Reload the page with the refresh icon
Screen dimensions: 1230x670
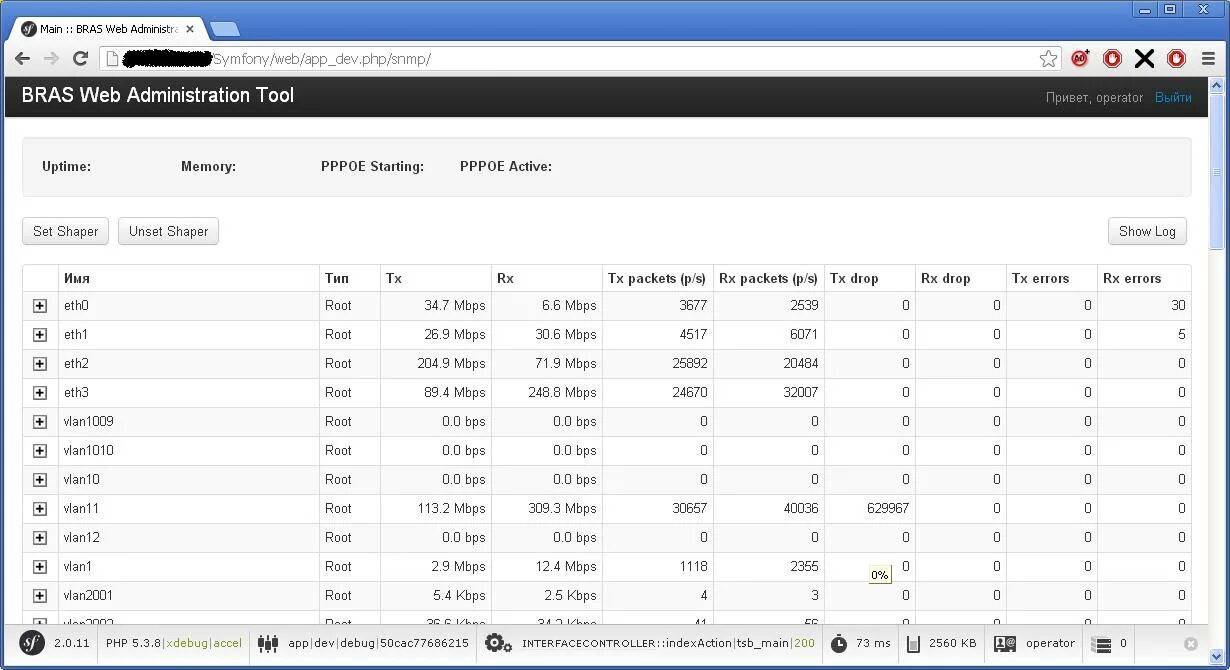[x=80, y=59]
